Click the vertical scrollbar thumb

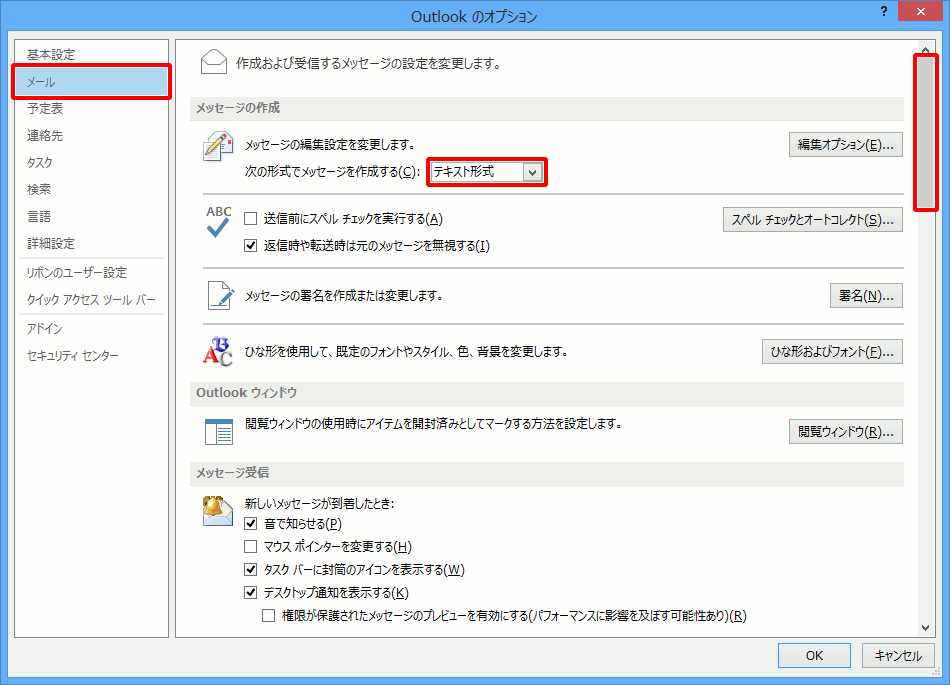coord(926,133)
